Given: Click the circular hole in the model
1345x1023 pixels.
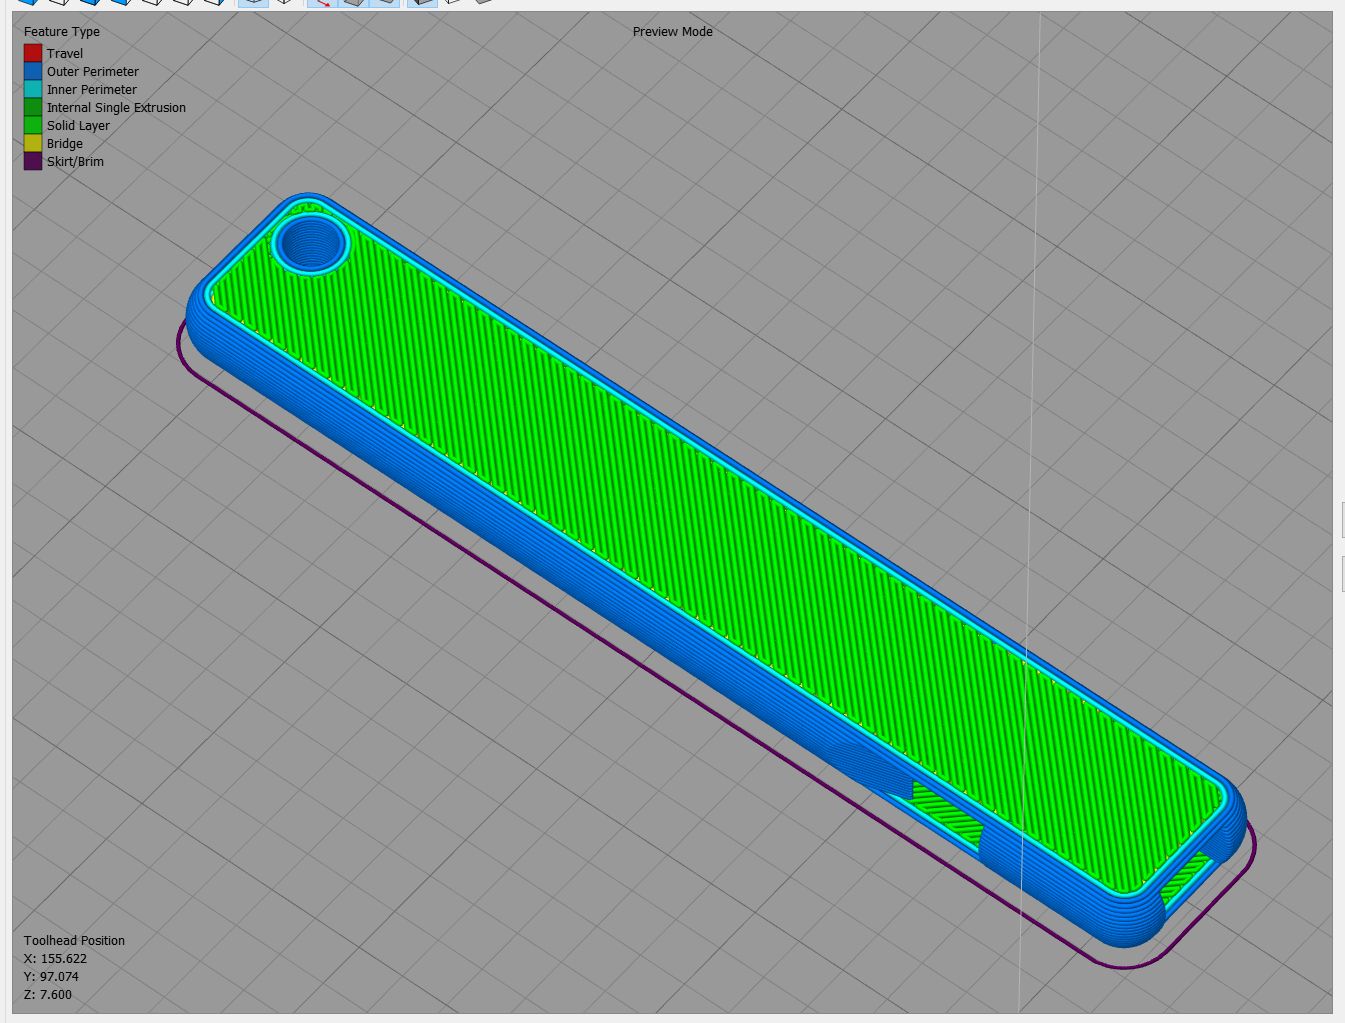Looking at the screenshot, I should coord(311,242).
